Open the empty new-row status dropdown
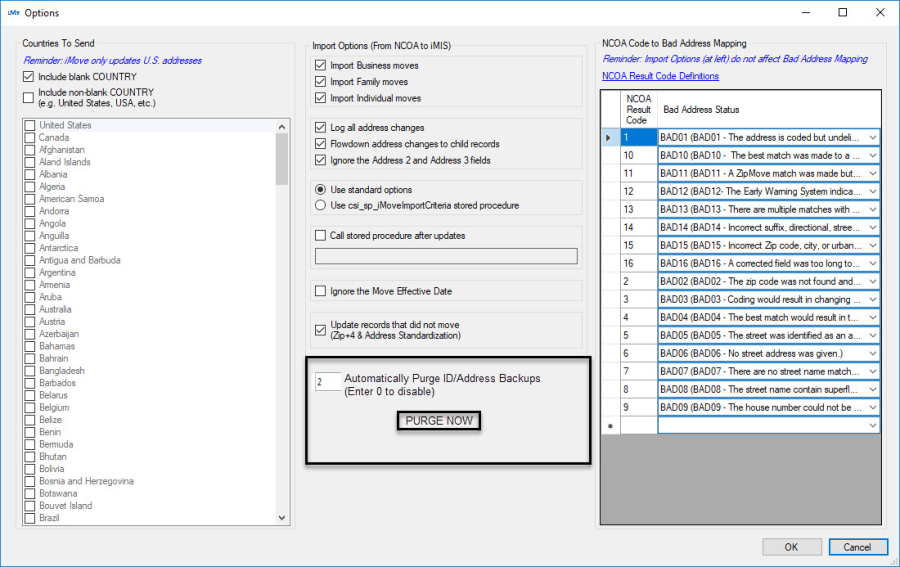 872,426
